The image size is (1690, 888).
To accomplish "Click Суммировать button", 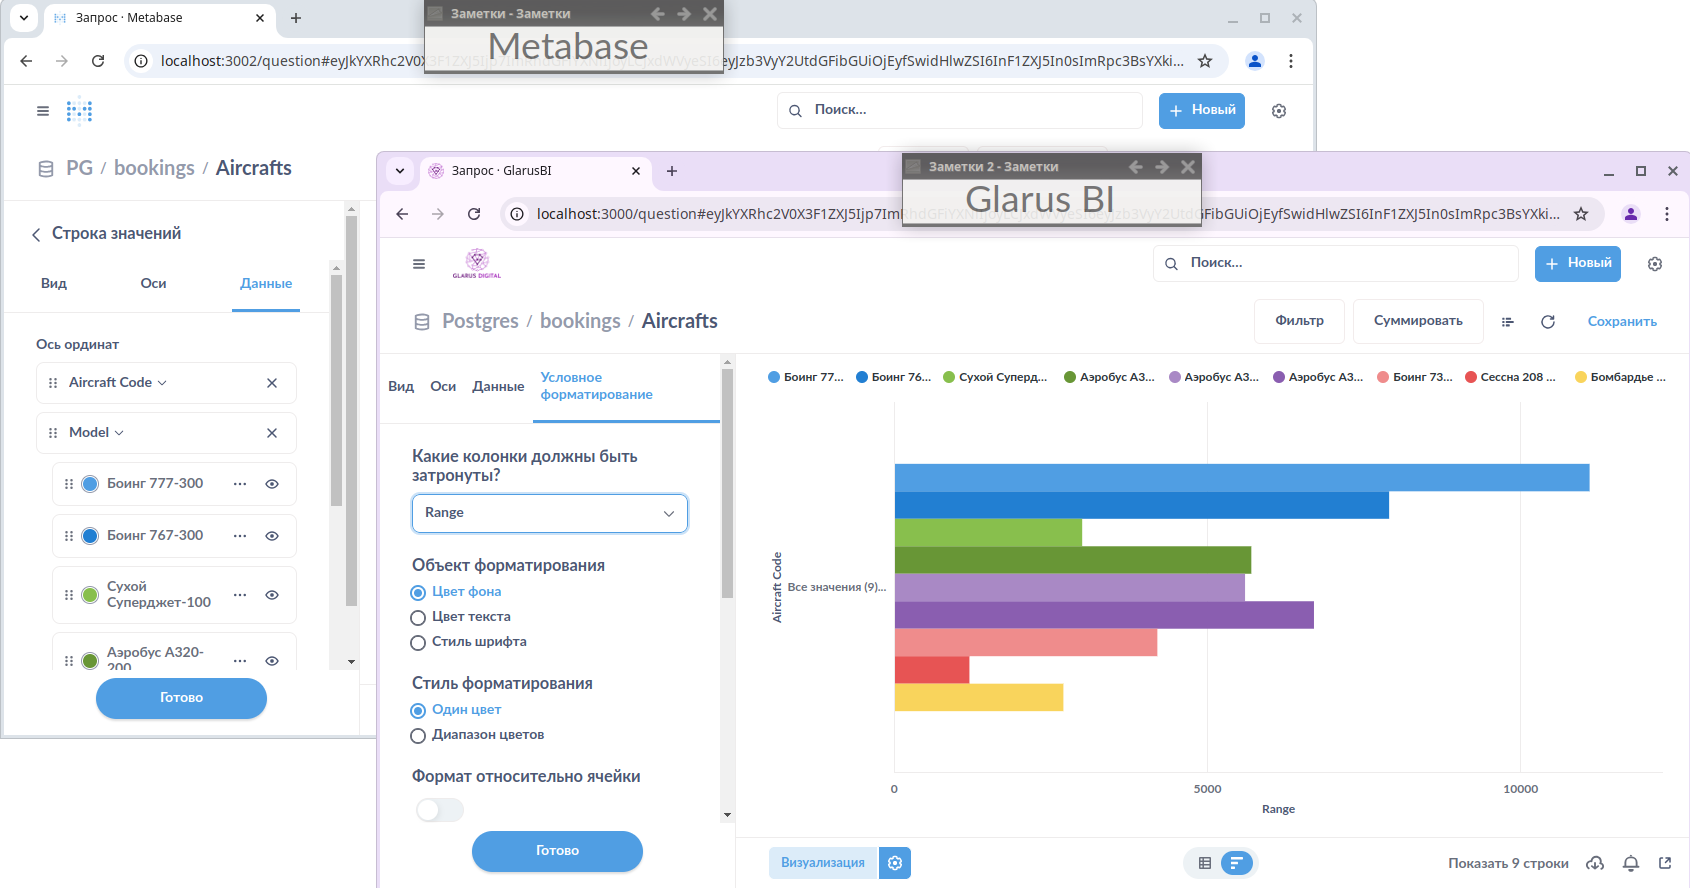I will click(x=1418, y=321).
